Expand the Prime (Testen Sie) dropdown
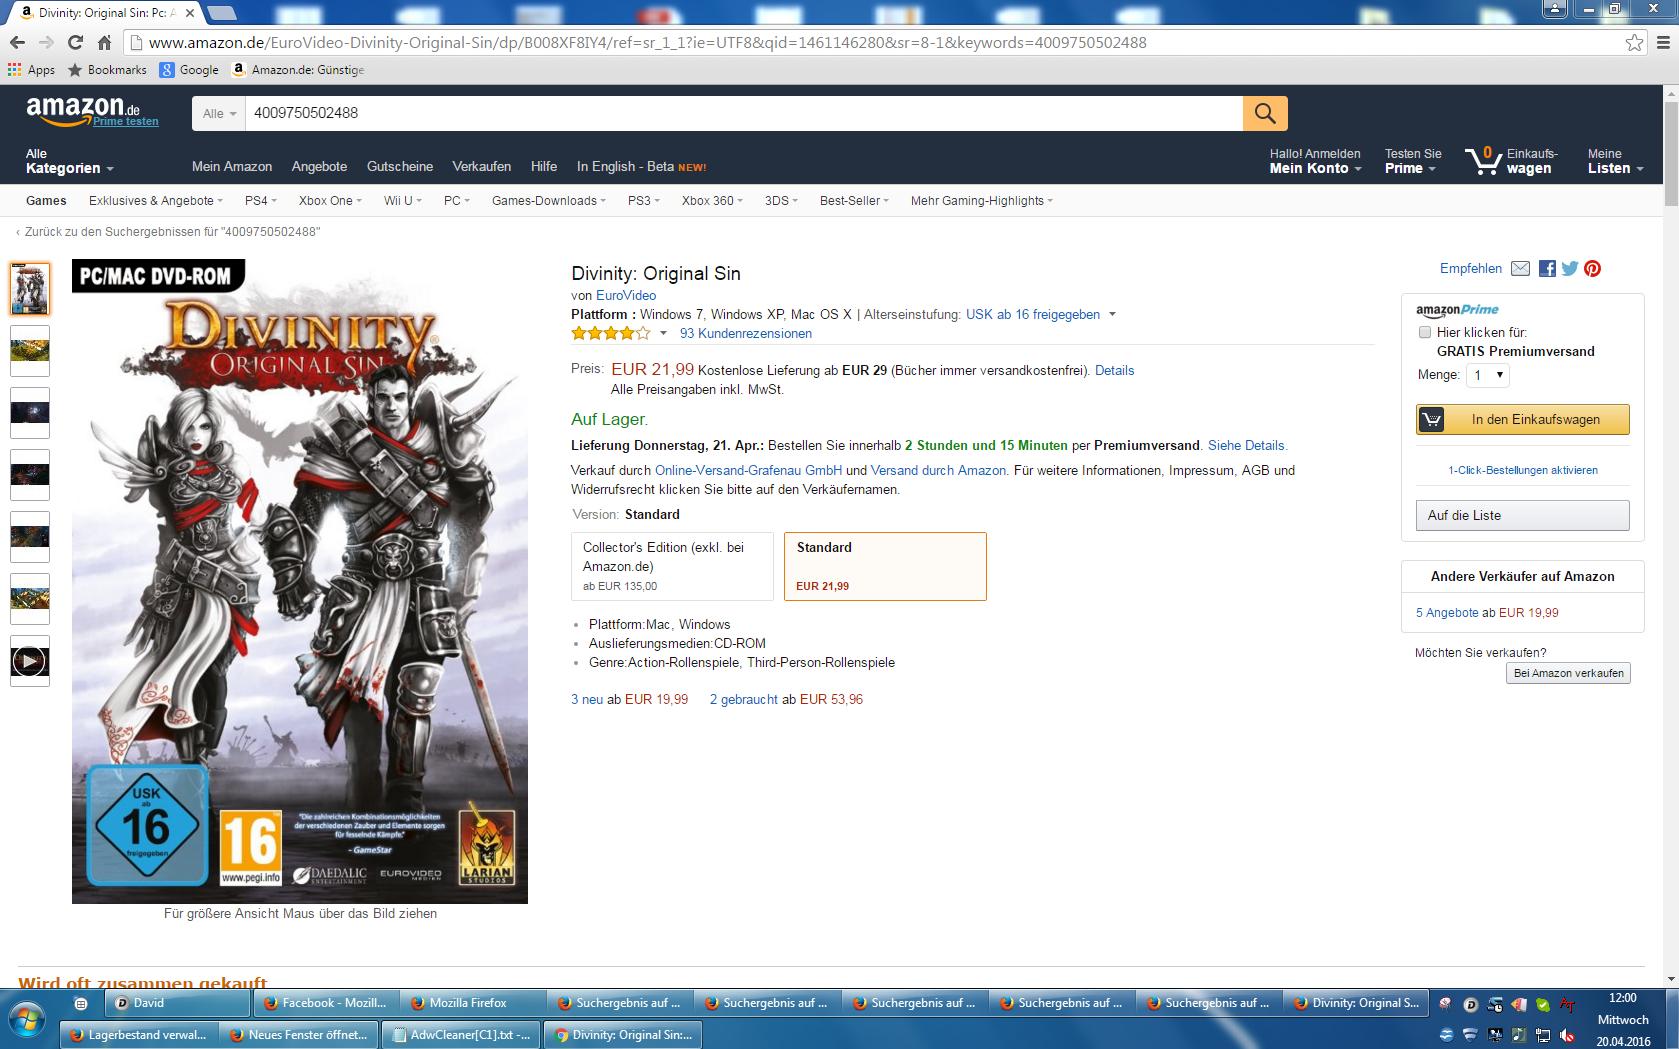Viewport: 1679px width, 1049px height. click(x=1413, y=161)
